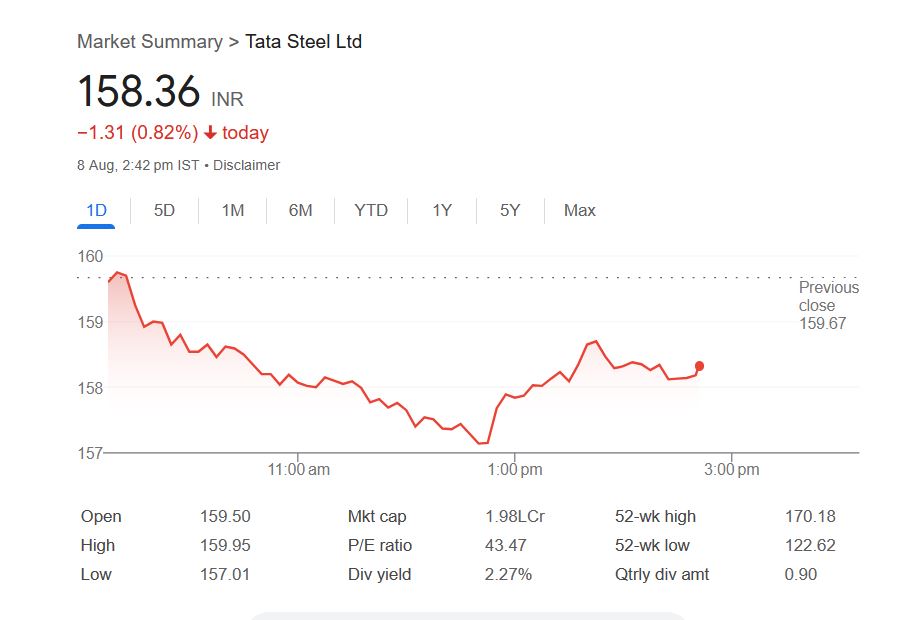View the 1Y chart range
918x620 pixels.
click(x=442, y=210)
